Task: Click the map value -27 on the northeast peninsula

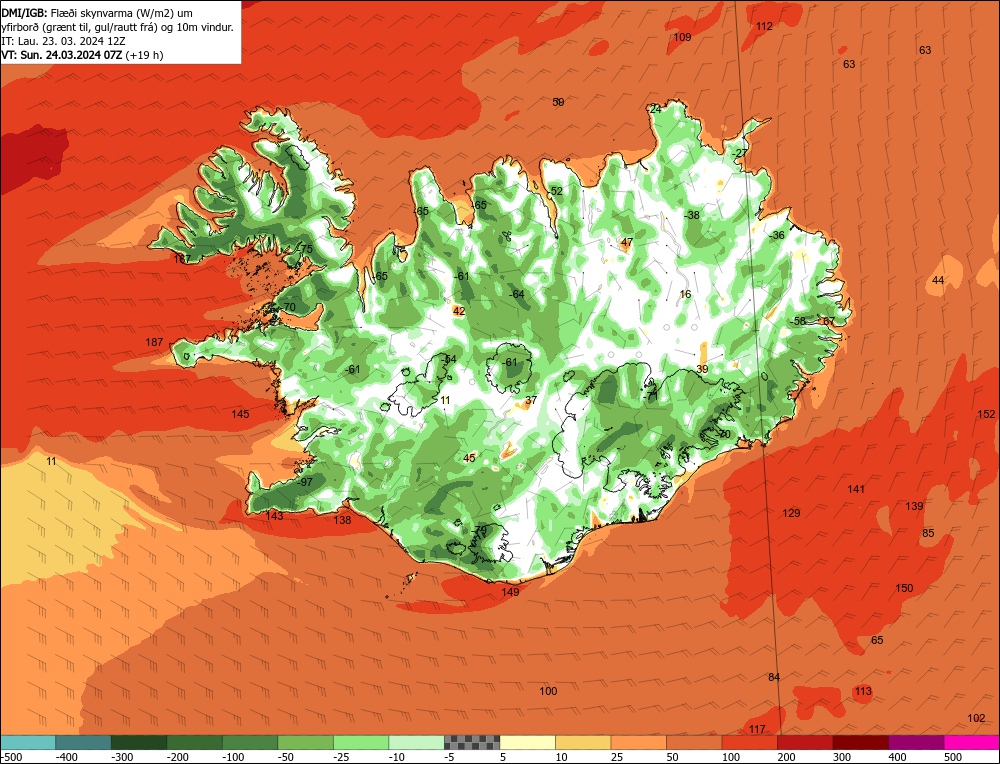Action: tap(740, 153)
